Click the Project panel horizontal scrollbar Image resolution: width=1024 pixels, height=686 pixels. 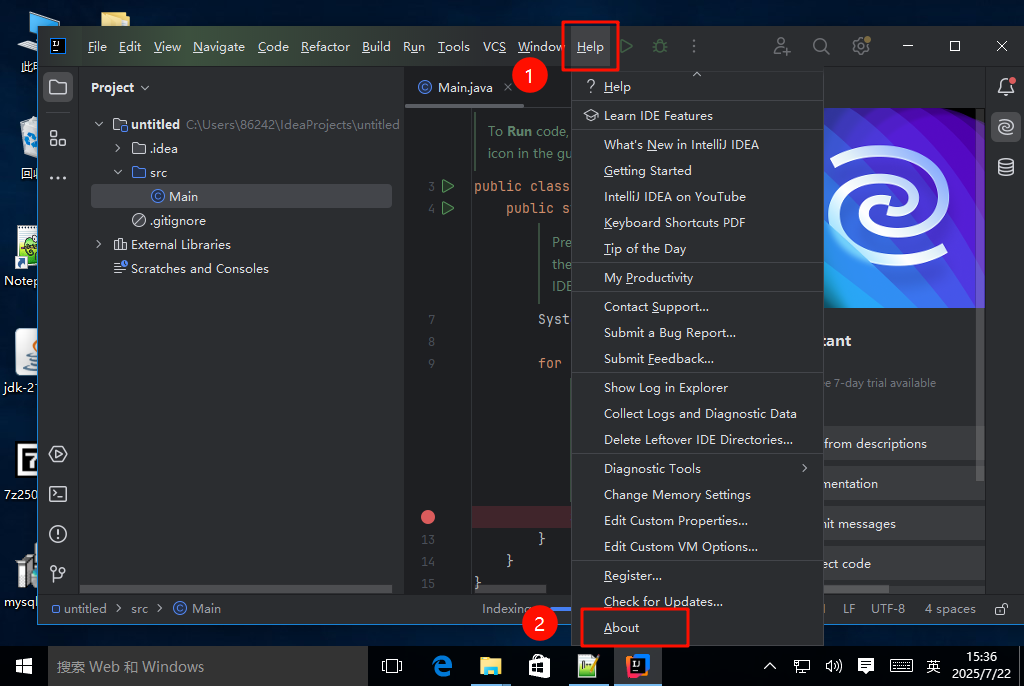coord(236,589)
